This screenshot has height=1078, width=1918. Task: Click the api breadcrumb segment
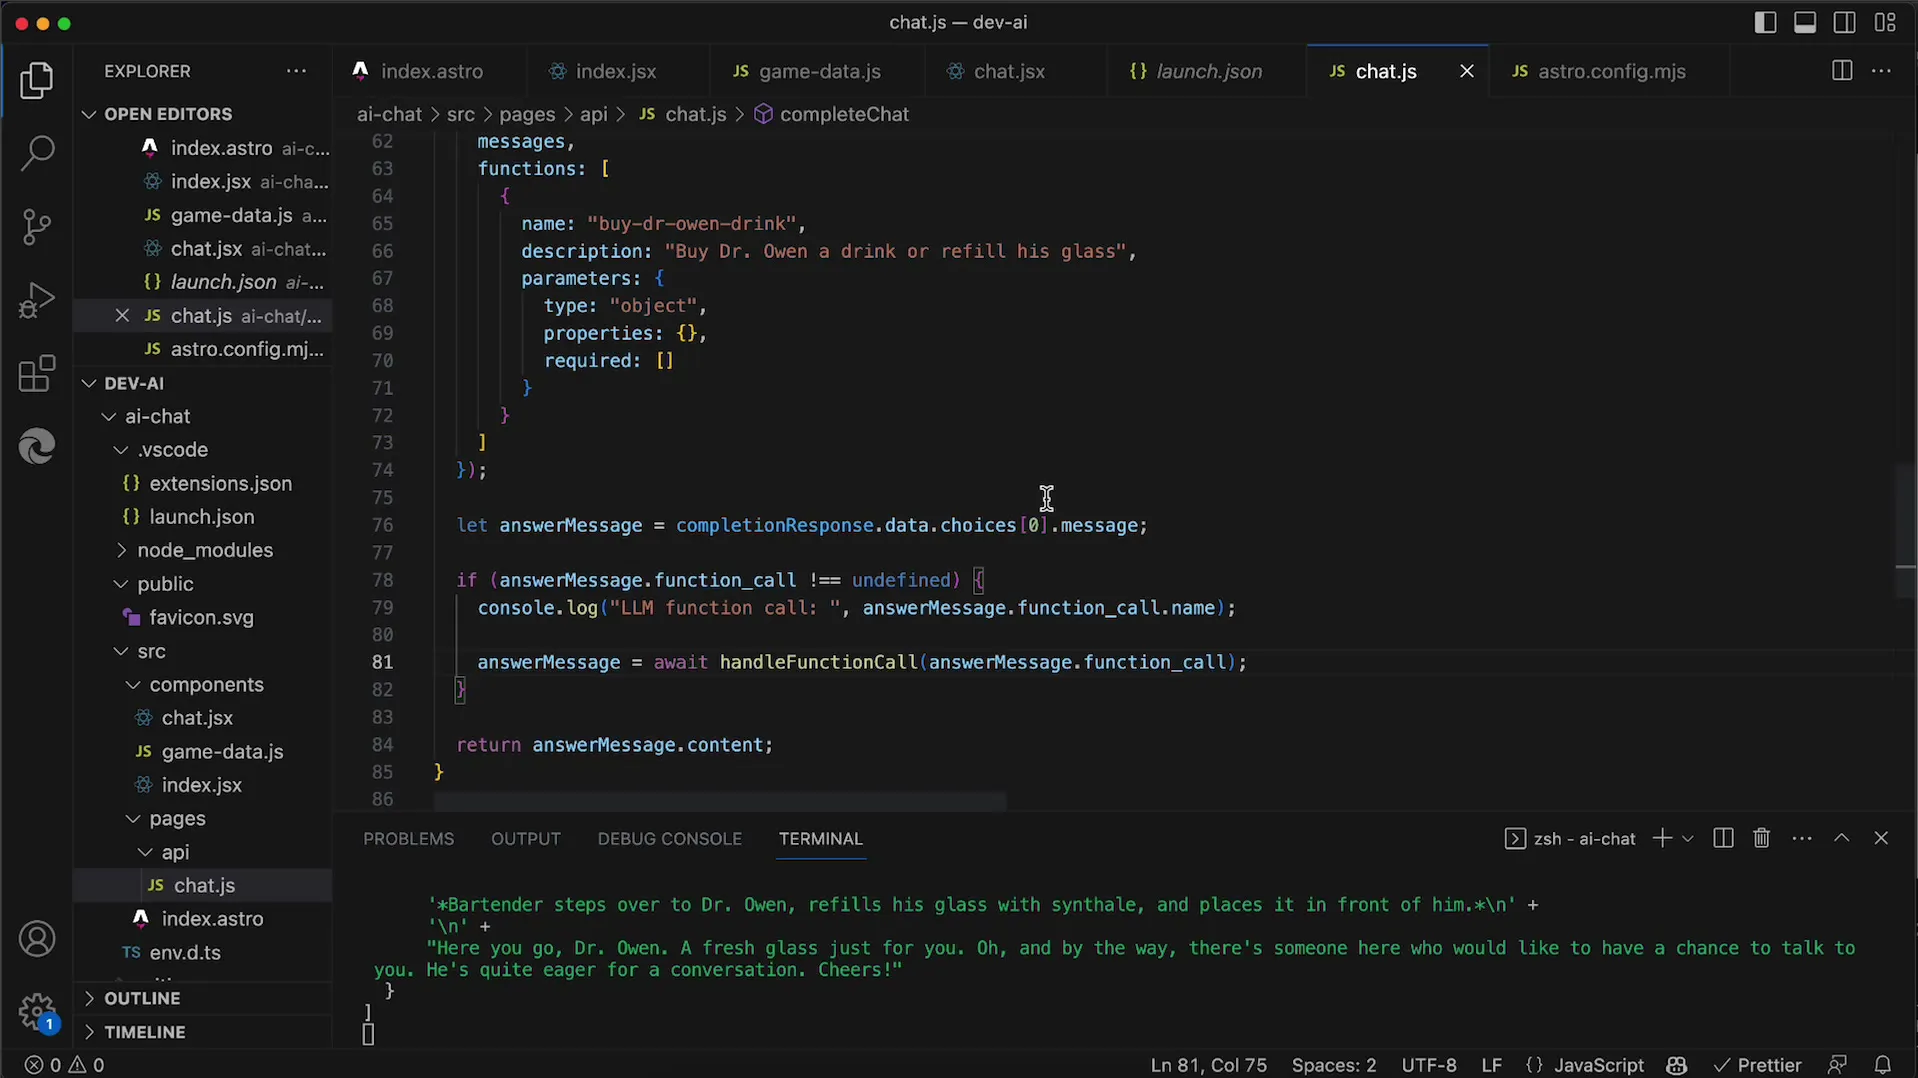click(593, 114)
